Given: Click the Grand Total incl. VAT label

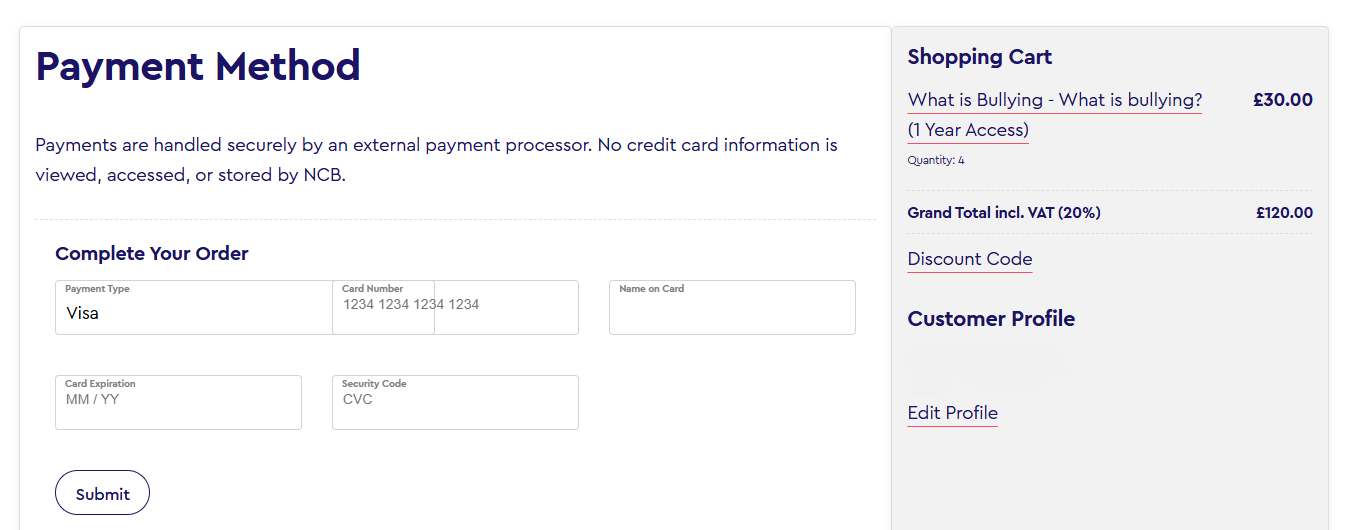Looking at the screenshot, I should (1003, 213).
